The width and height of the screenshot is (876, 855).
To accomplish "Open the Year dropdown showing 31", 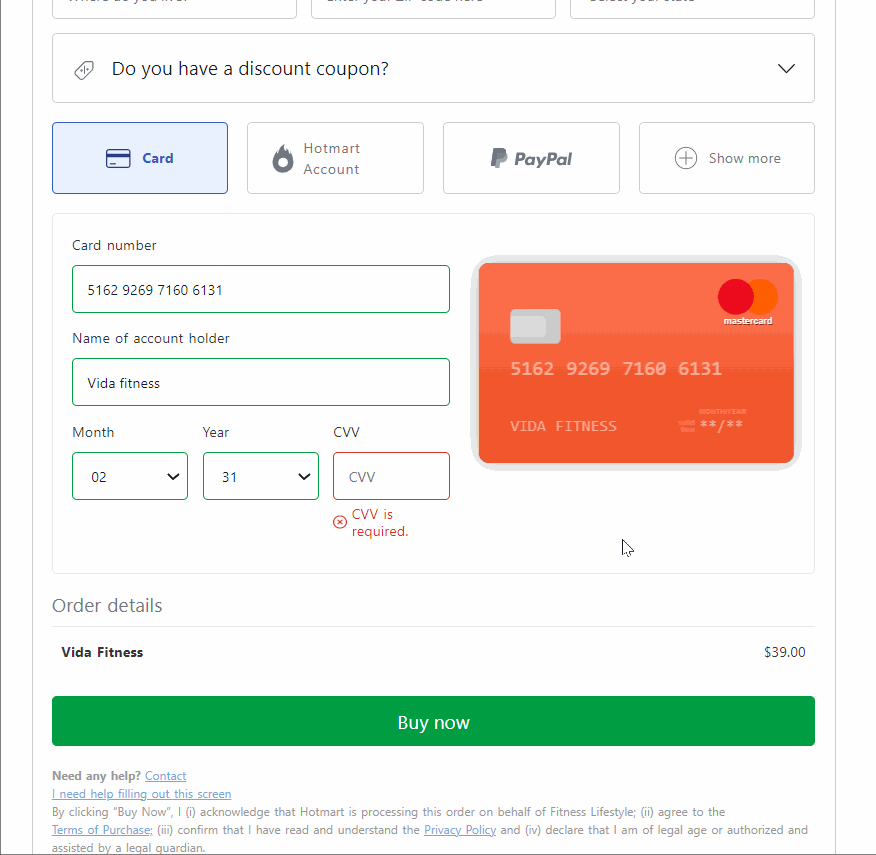I will (x=261, y=476).
